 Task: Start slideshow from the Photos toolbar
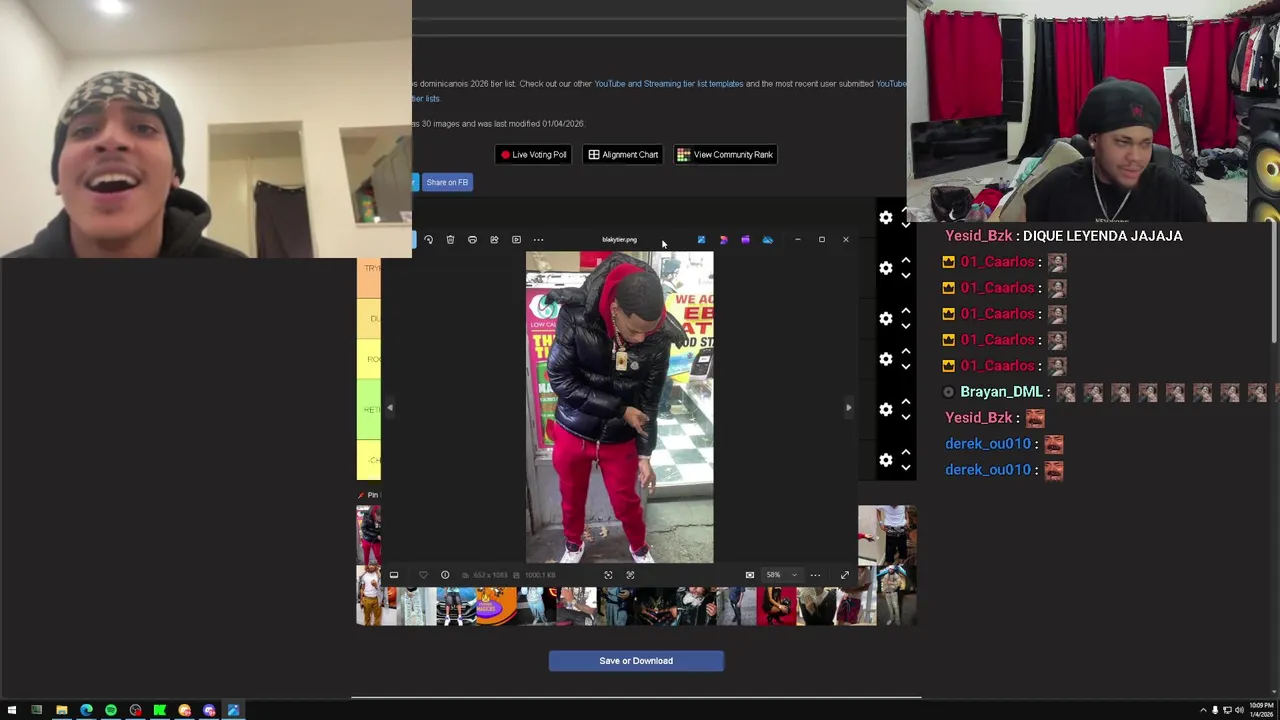pos(516,240)
